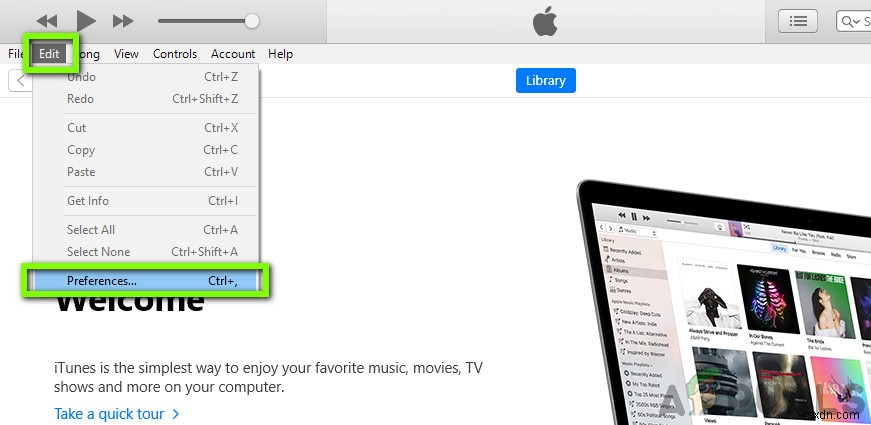Click the chevron next to quick tour

(x=176, y=414)
